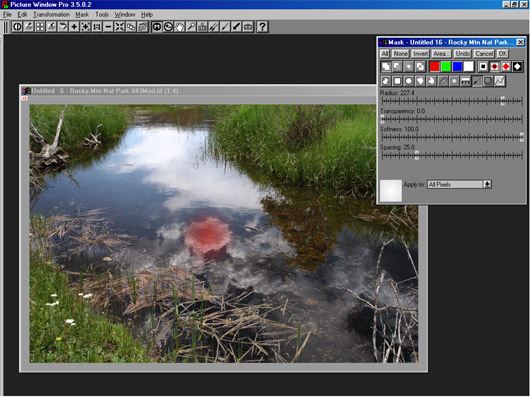
Task: Zoom out with the minus toolbar icon
Action: 108,27
